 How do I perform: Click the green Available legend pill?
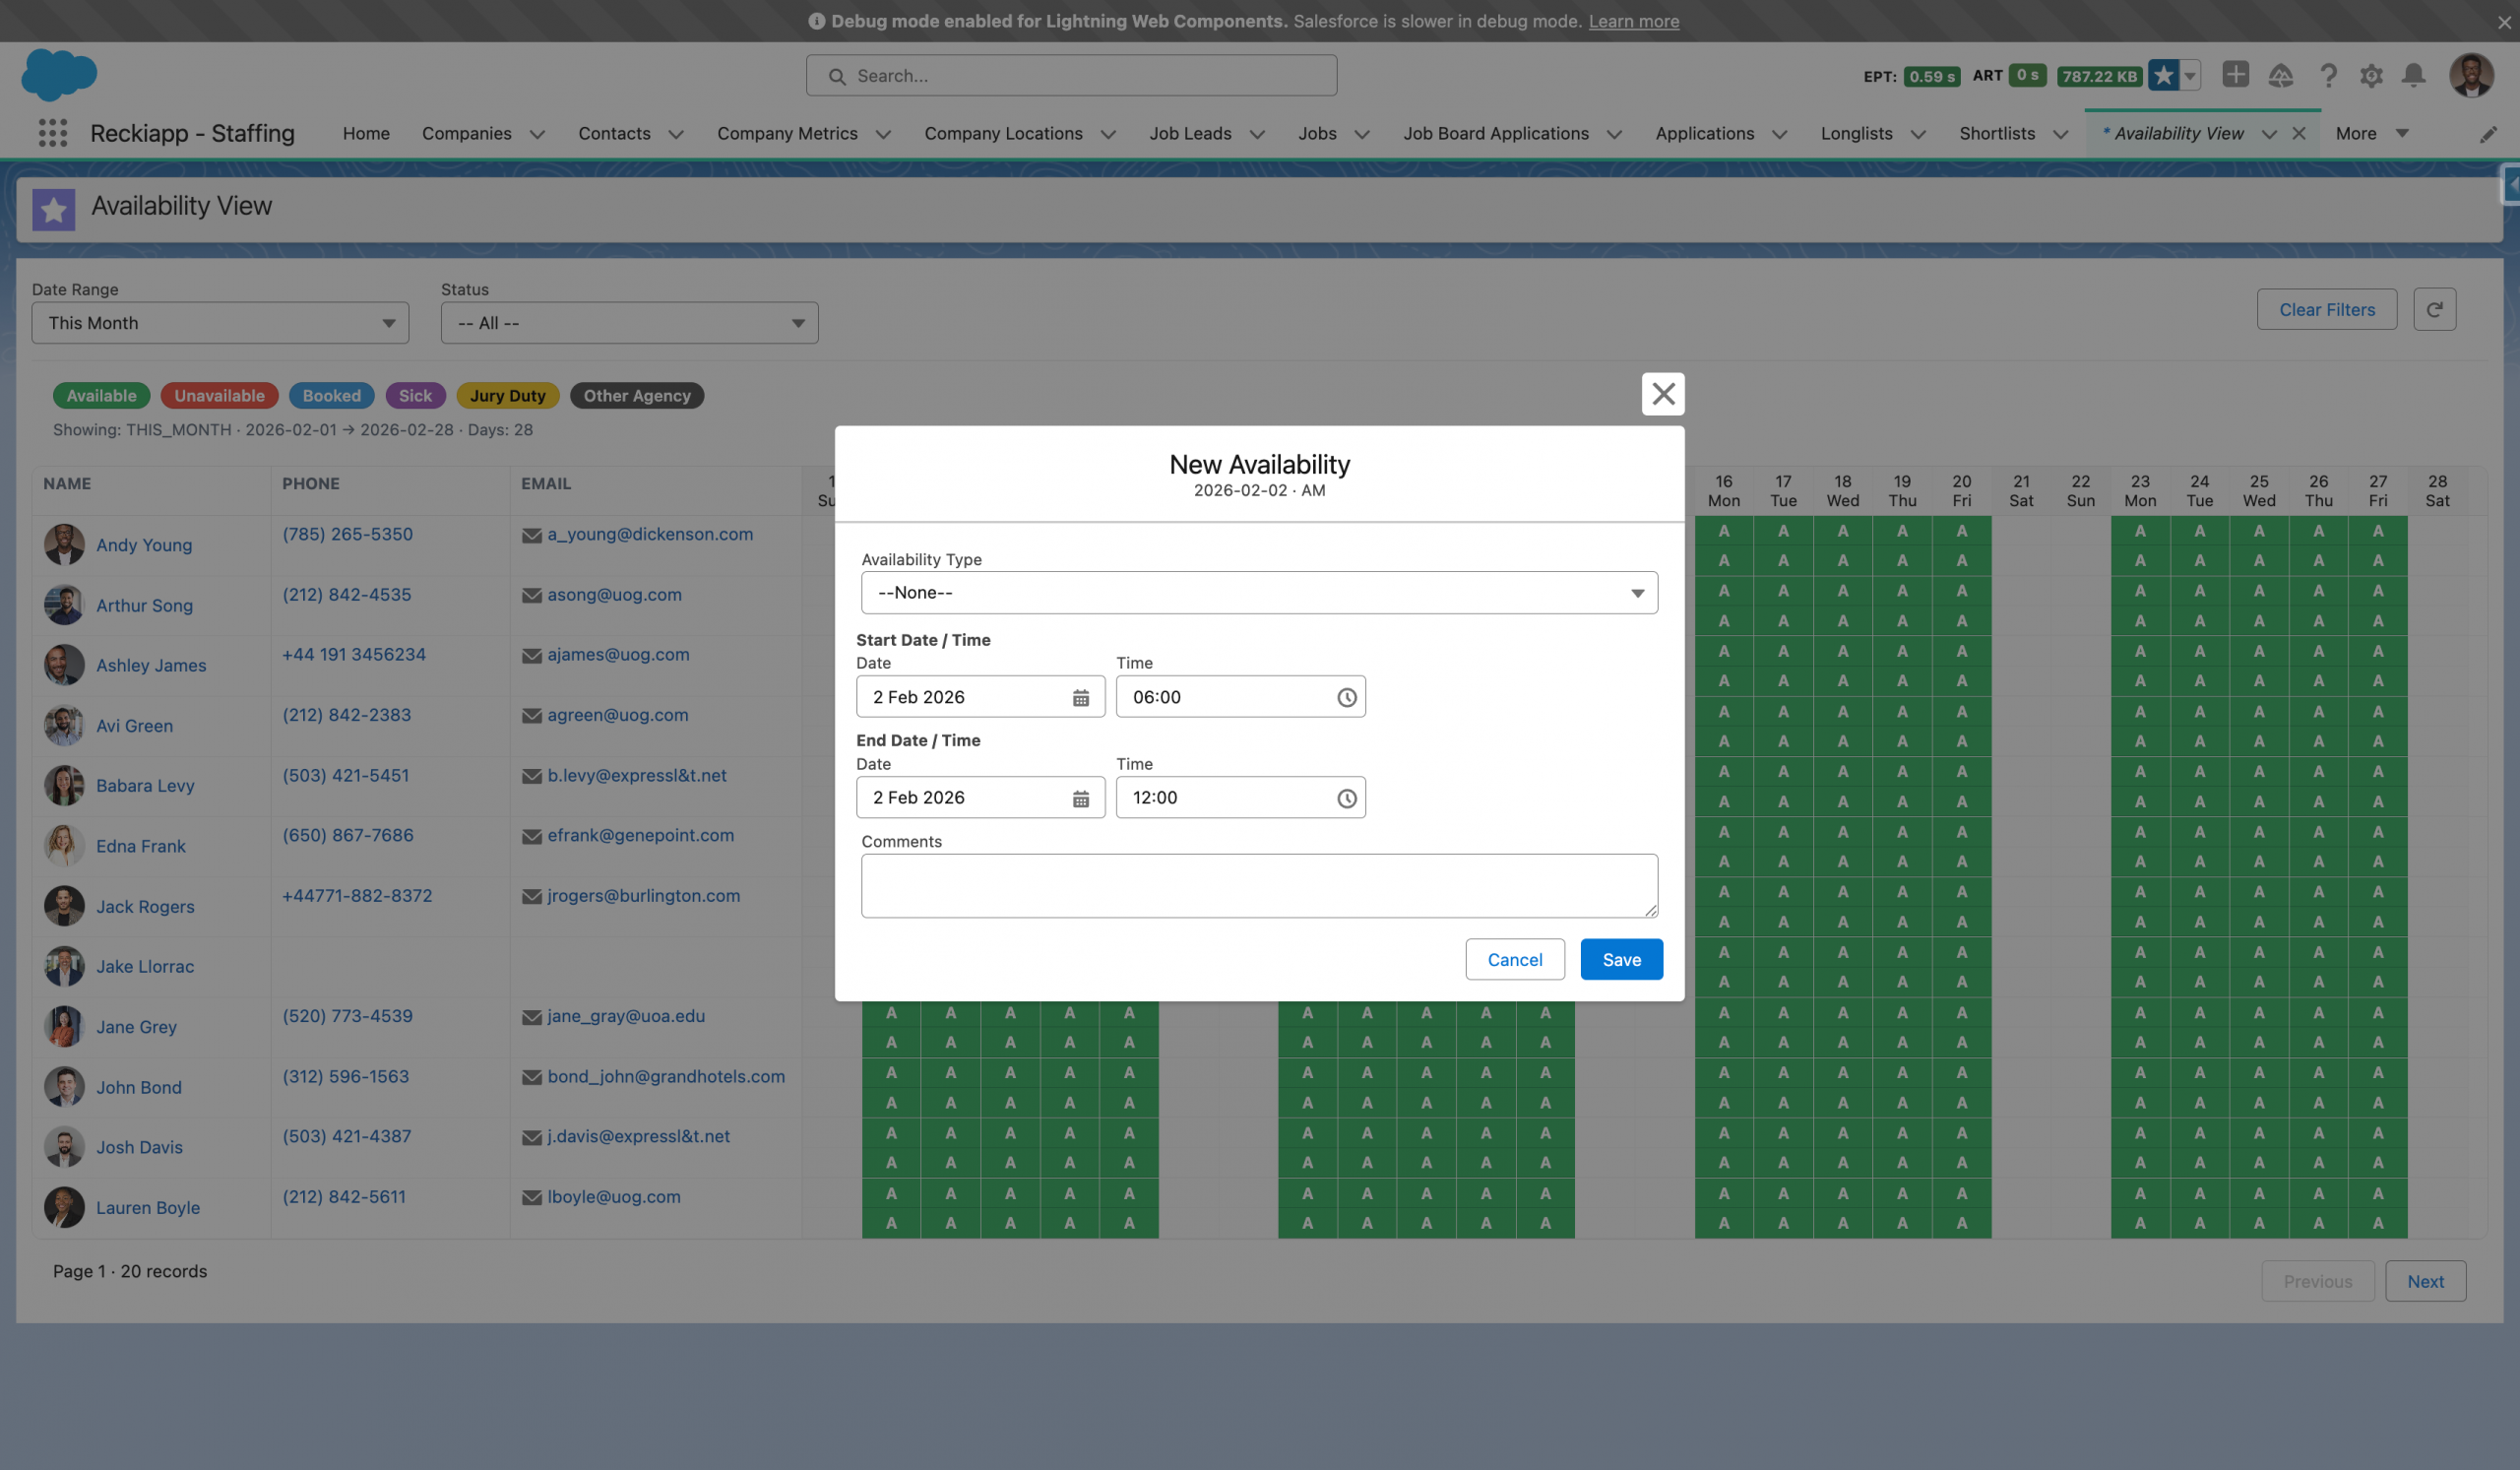click(101, 395)
